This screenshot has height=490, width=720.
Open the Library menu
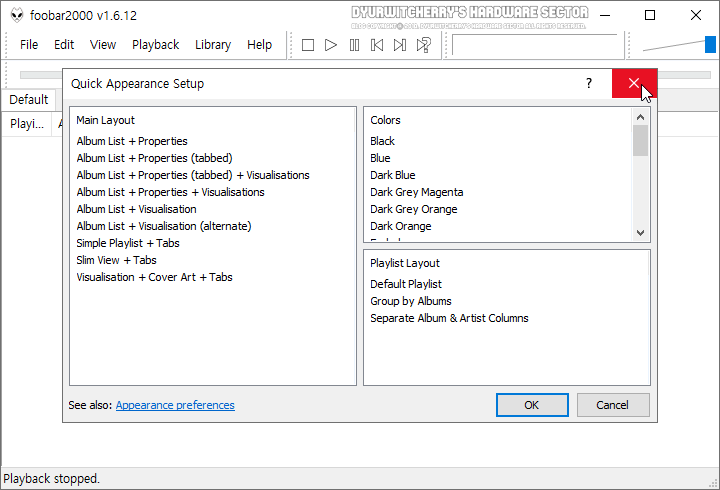point(213,45)
